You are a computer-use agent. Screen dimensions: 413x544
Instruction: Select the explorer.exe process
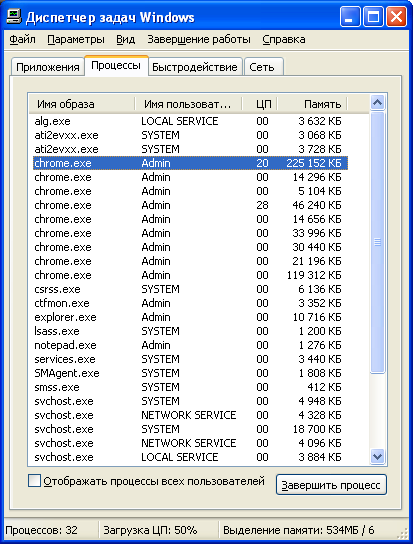click(x=190, y=317)
